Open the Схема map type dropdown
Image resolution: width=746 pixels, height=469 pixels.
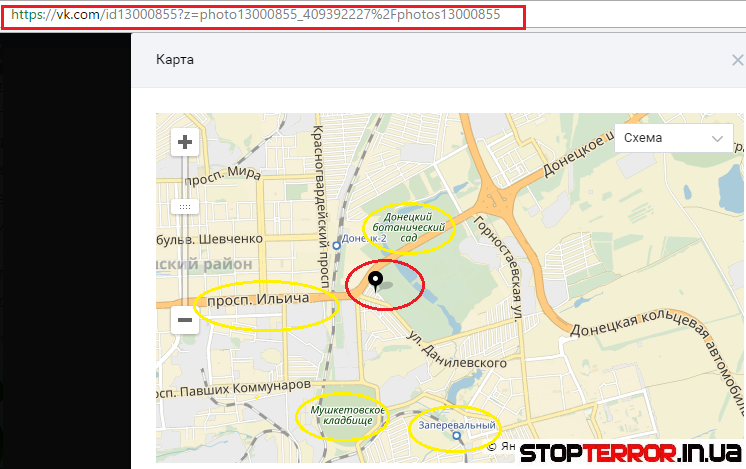(x=669, y=138)
